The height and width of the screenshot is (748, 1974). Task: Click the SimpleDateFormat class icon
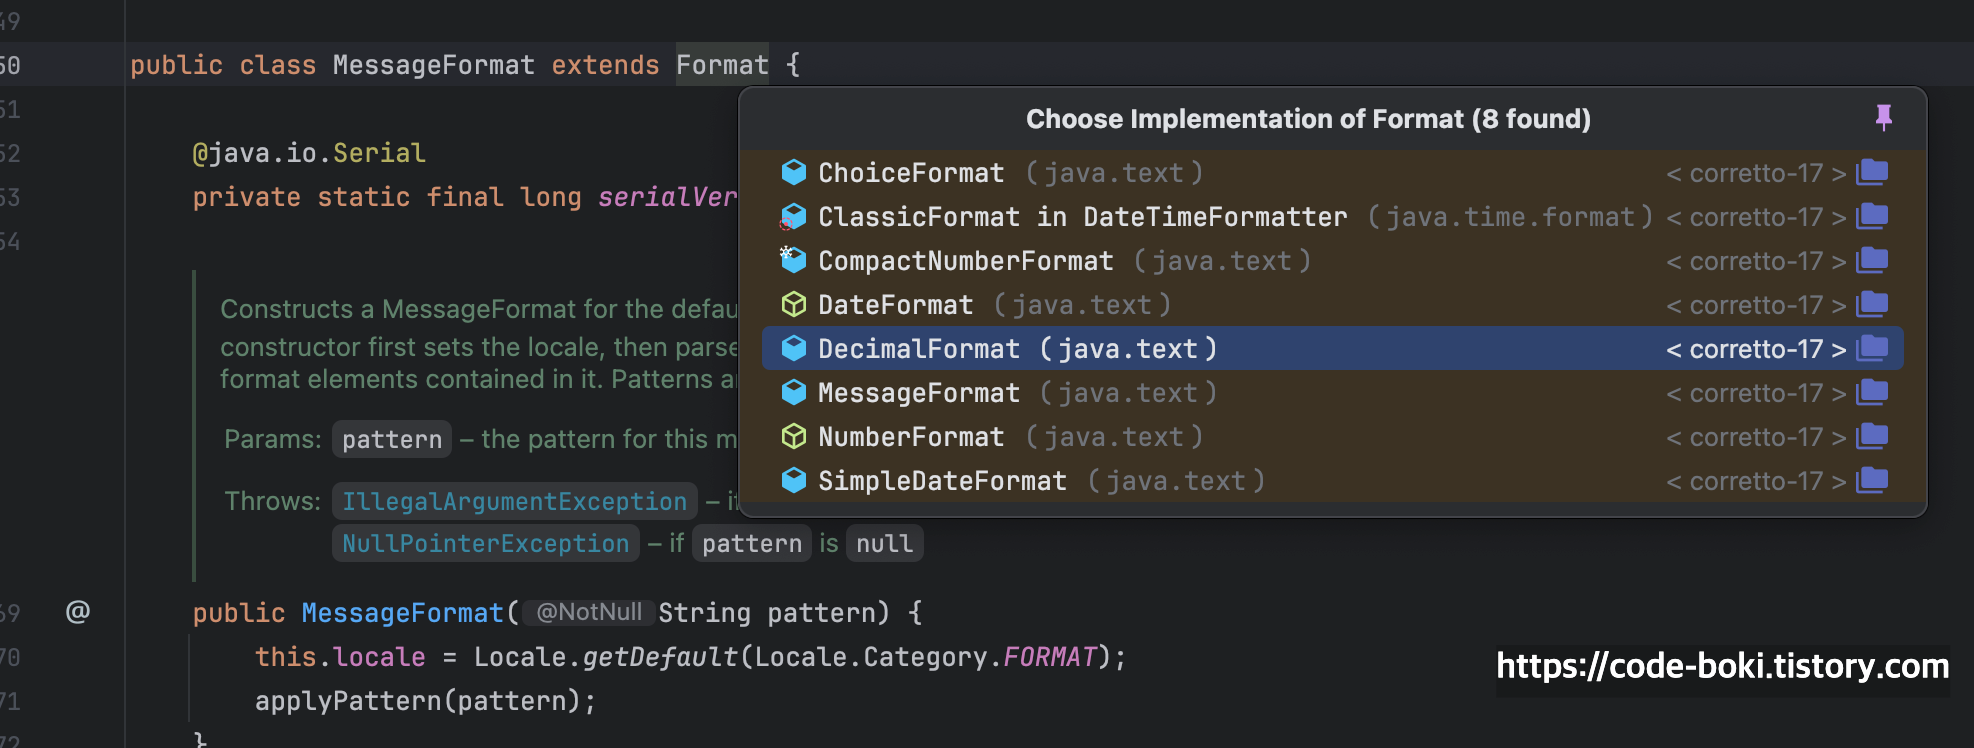pos(794,481)
